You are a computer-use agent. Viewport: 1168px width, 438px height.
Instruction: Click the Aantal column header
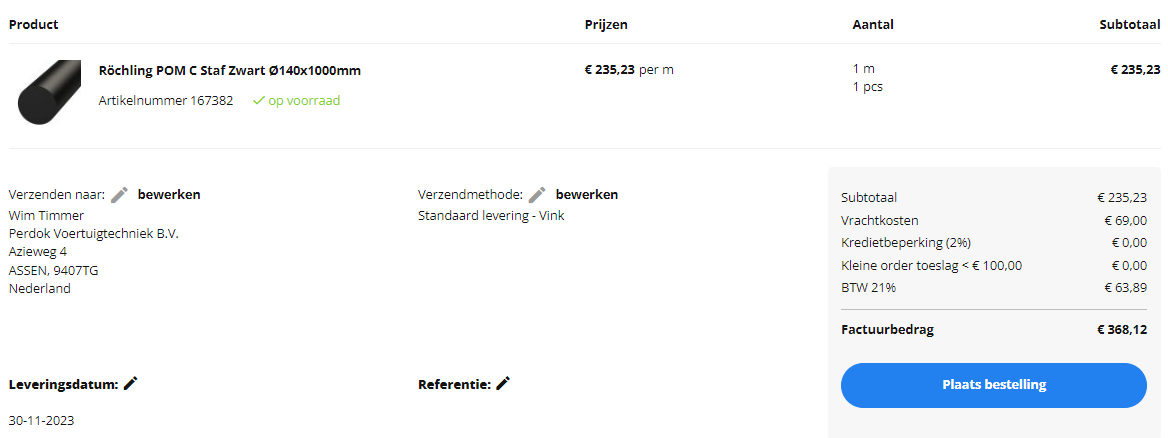click(x=873, y=24)
